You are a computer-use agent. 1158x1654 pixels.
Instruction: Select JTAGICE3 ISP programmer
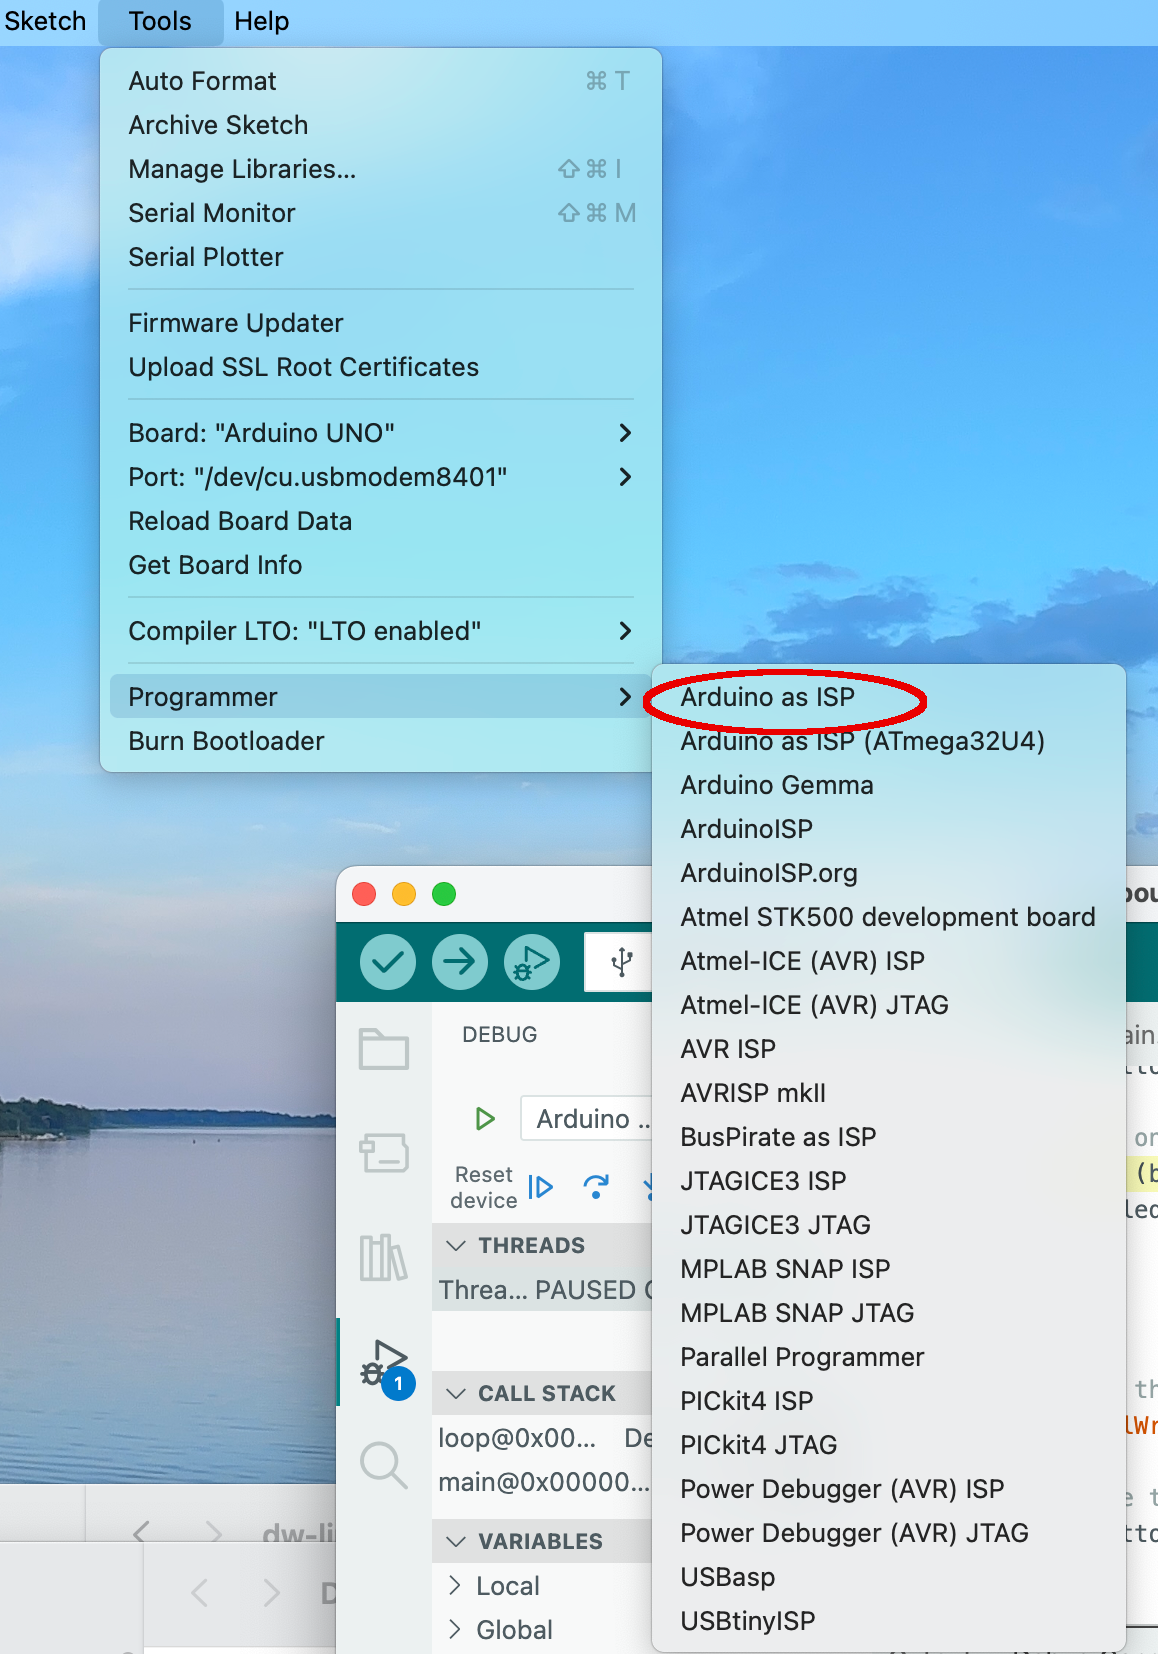[889, 1181]
